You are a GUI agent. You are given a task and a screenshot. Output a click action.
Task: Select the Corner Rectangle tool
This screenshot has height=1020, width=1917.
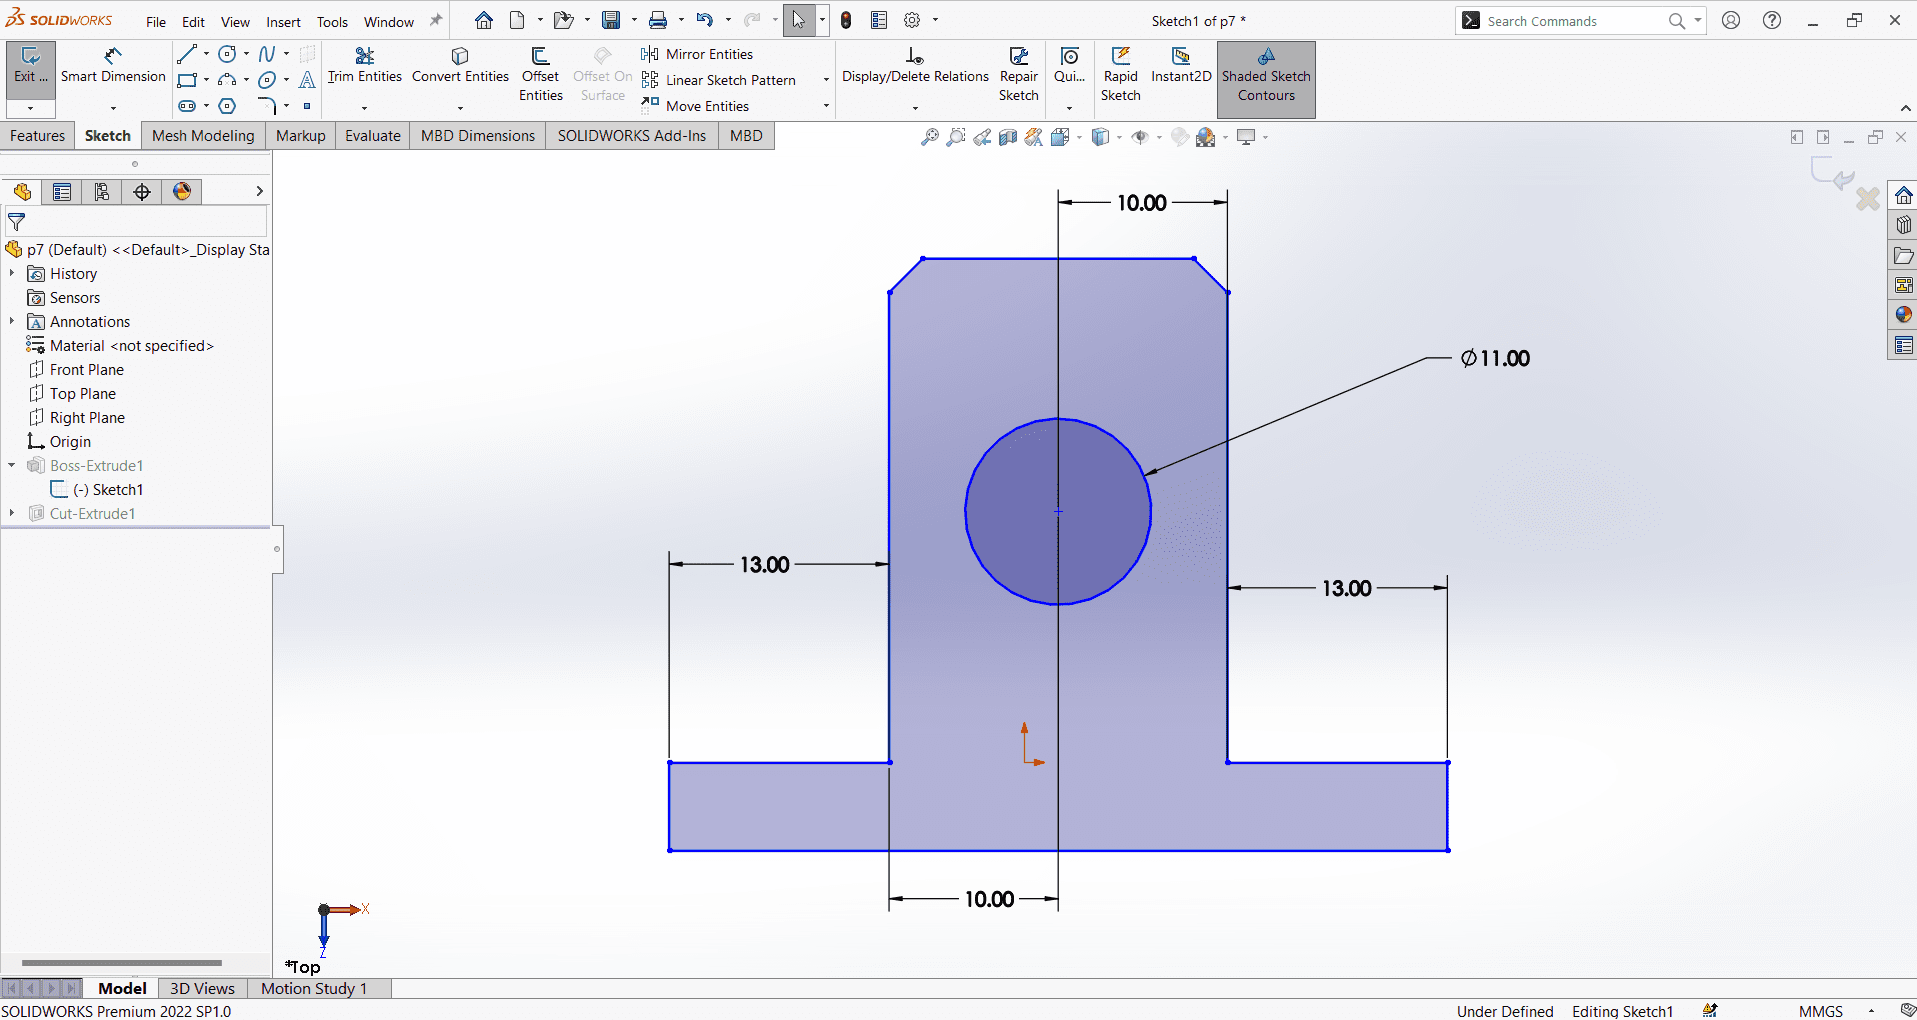(x=186, y=80)
